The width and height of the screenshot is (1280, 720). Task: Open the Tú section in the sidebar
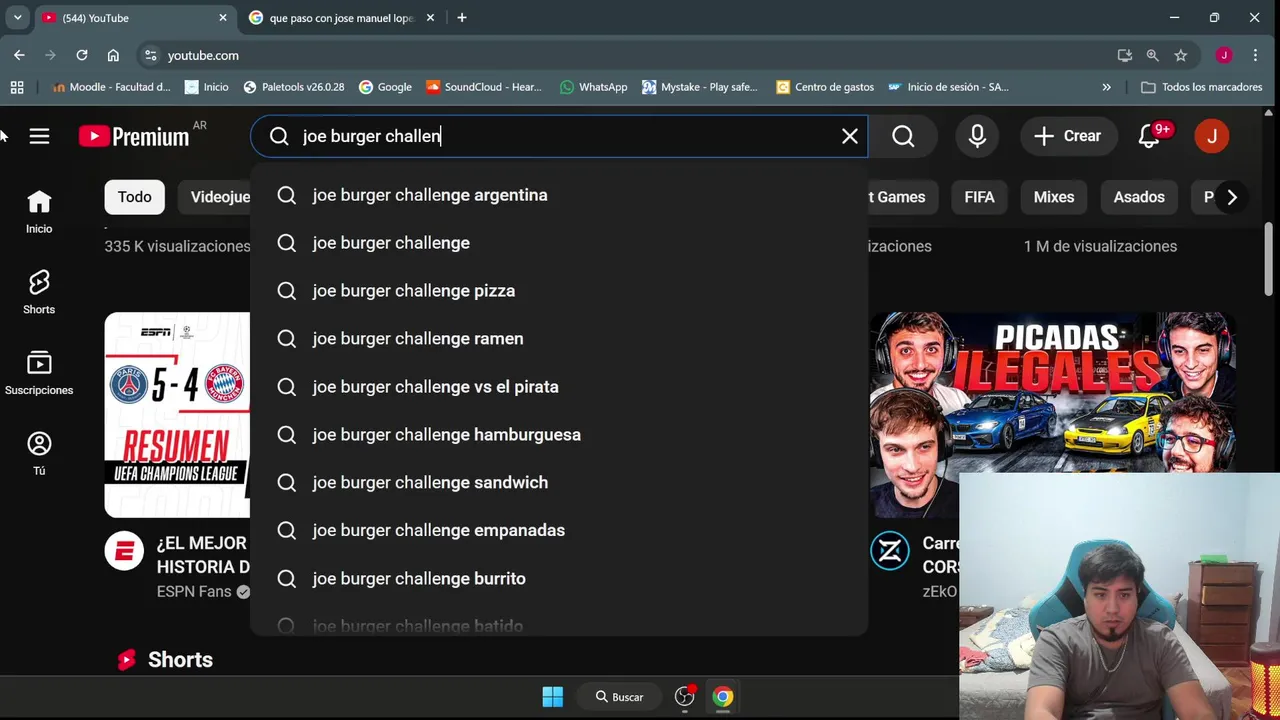click(39, 454)
